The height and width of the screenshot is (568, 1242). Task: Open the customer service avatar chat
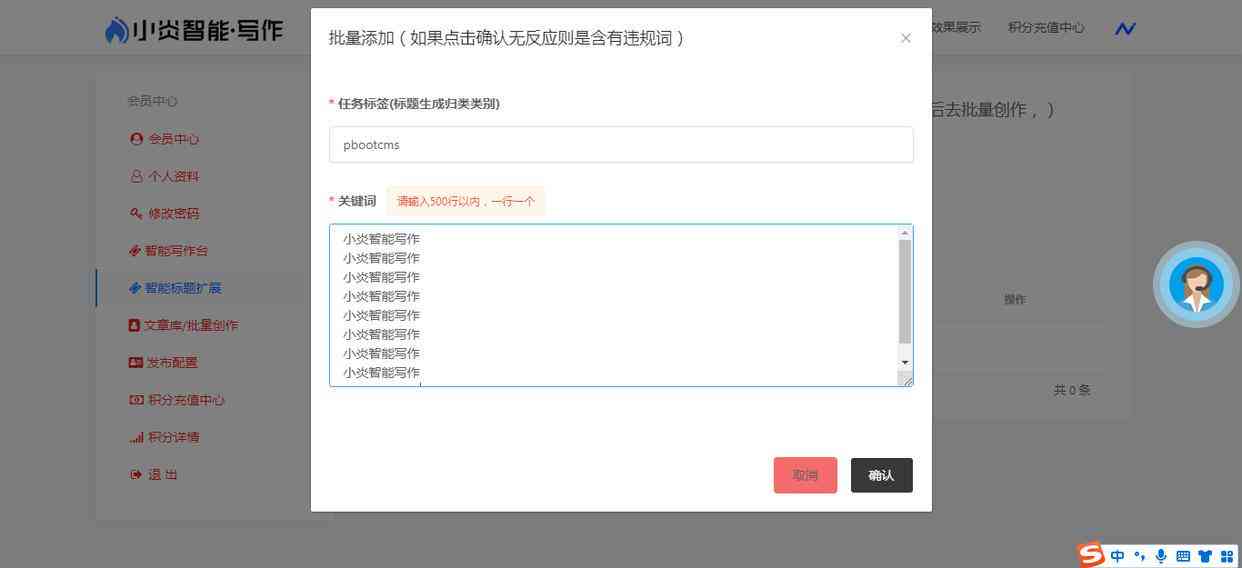click(1196, 285)
